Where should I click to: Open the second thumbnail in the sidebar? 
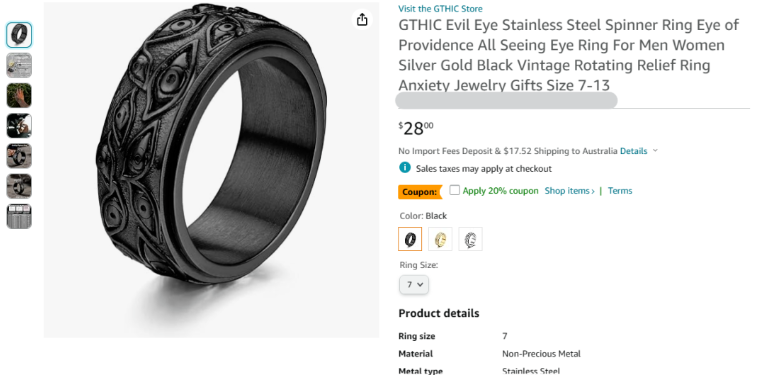click(19, 65)
